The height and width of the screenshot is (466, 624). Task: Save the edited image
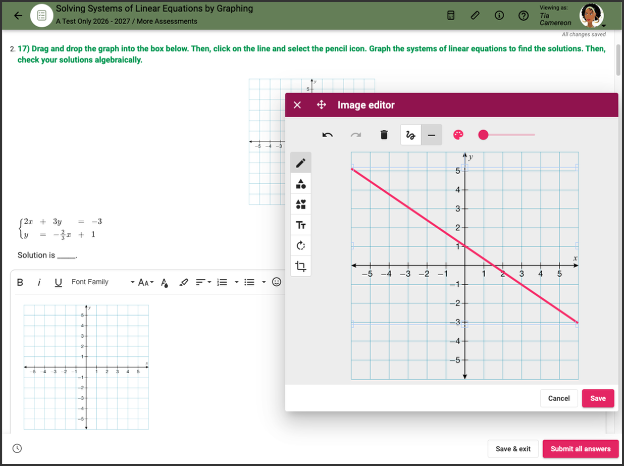(598, 398)
